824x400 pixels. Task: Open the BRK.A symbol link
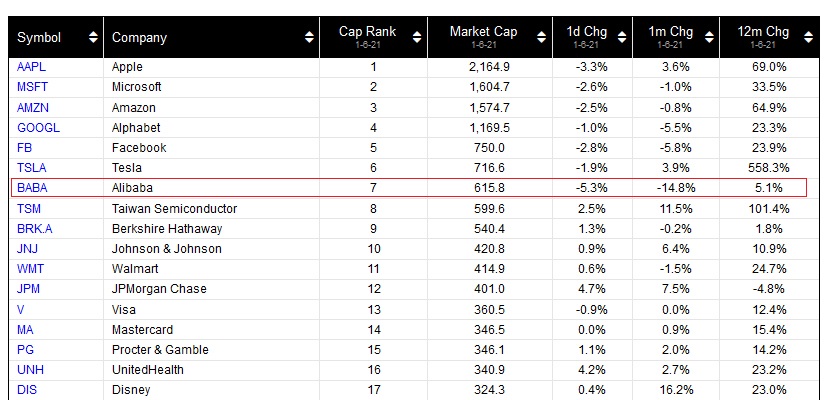tap(34, 228)
